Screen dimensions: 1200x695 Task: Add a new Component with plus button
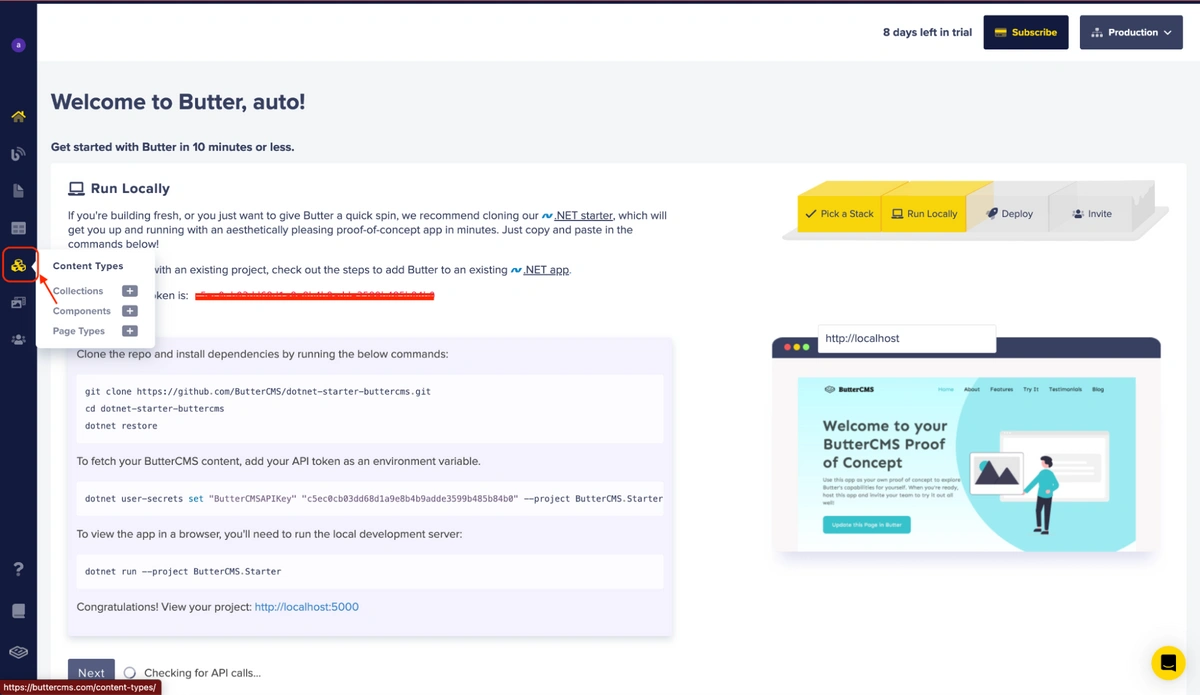(130, 311)
